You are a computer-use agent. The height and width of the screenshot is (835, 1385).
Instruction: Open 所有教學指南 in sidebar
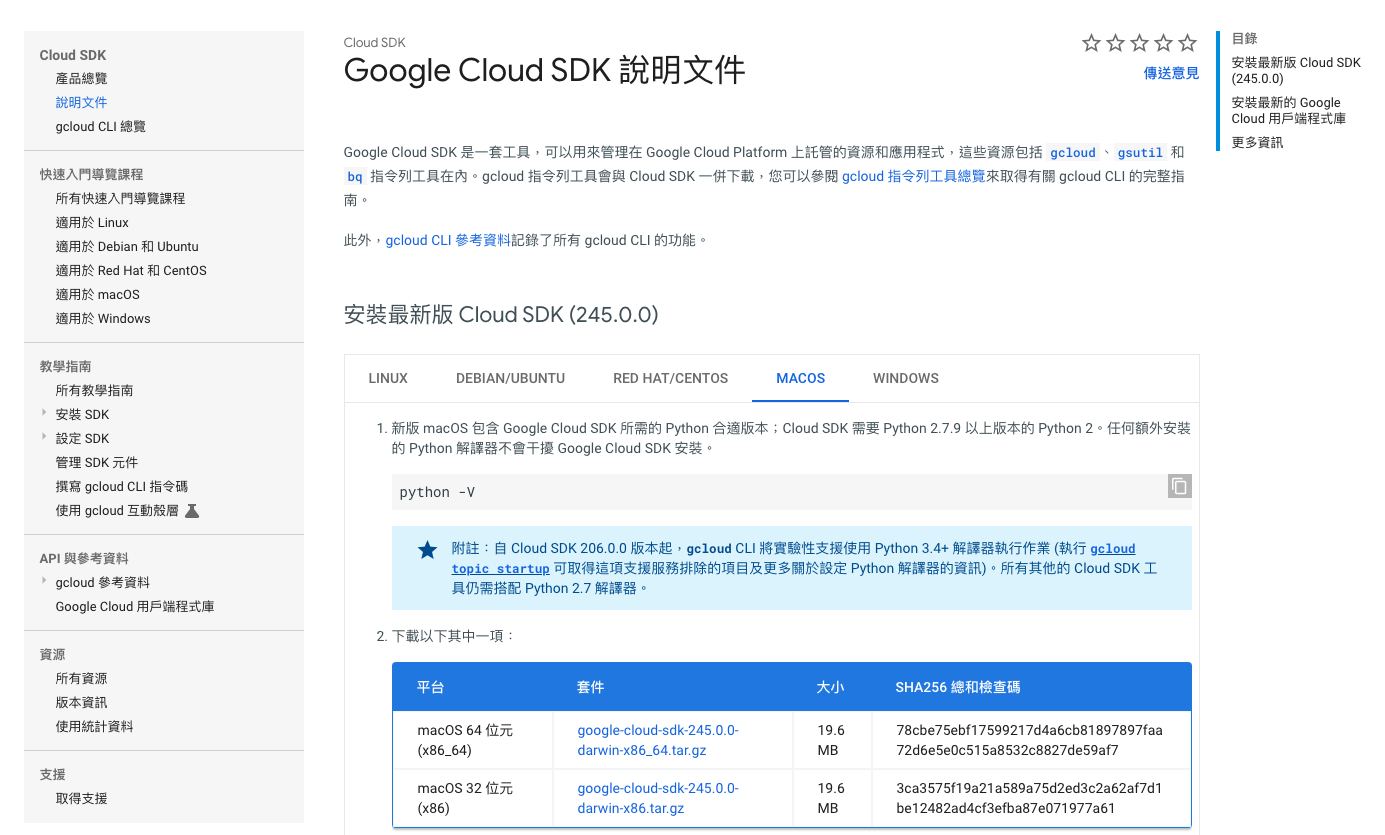pos(94,391)
